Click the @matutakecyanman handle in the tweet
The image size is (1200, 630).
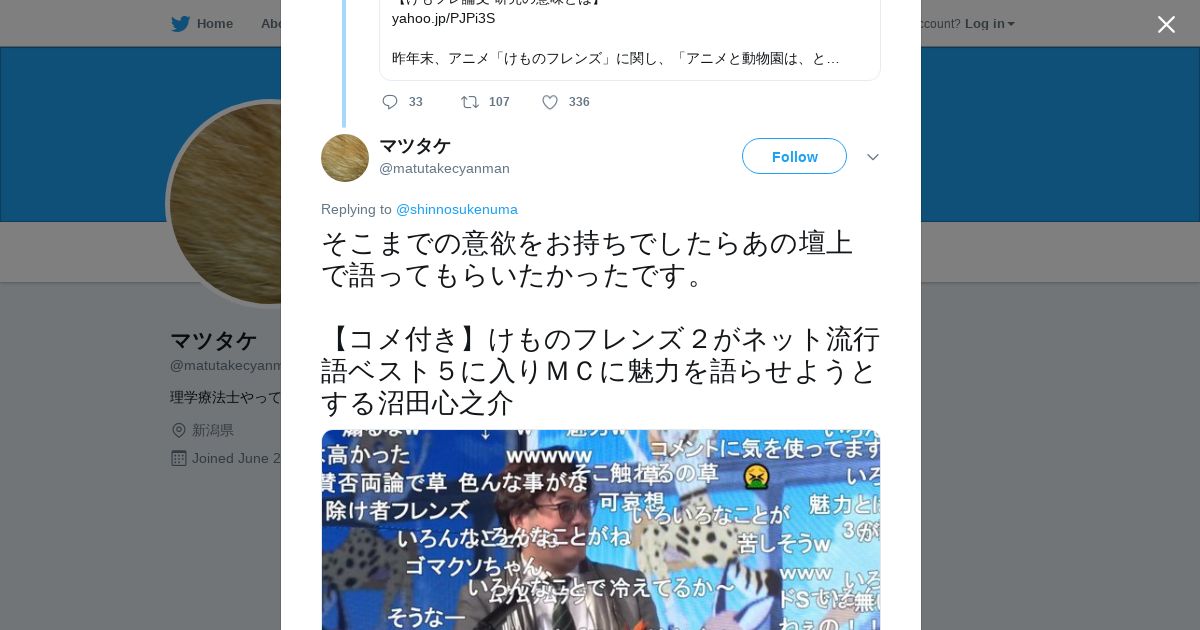point(444,168)
